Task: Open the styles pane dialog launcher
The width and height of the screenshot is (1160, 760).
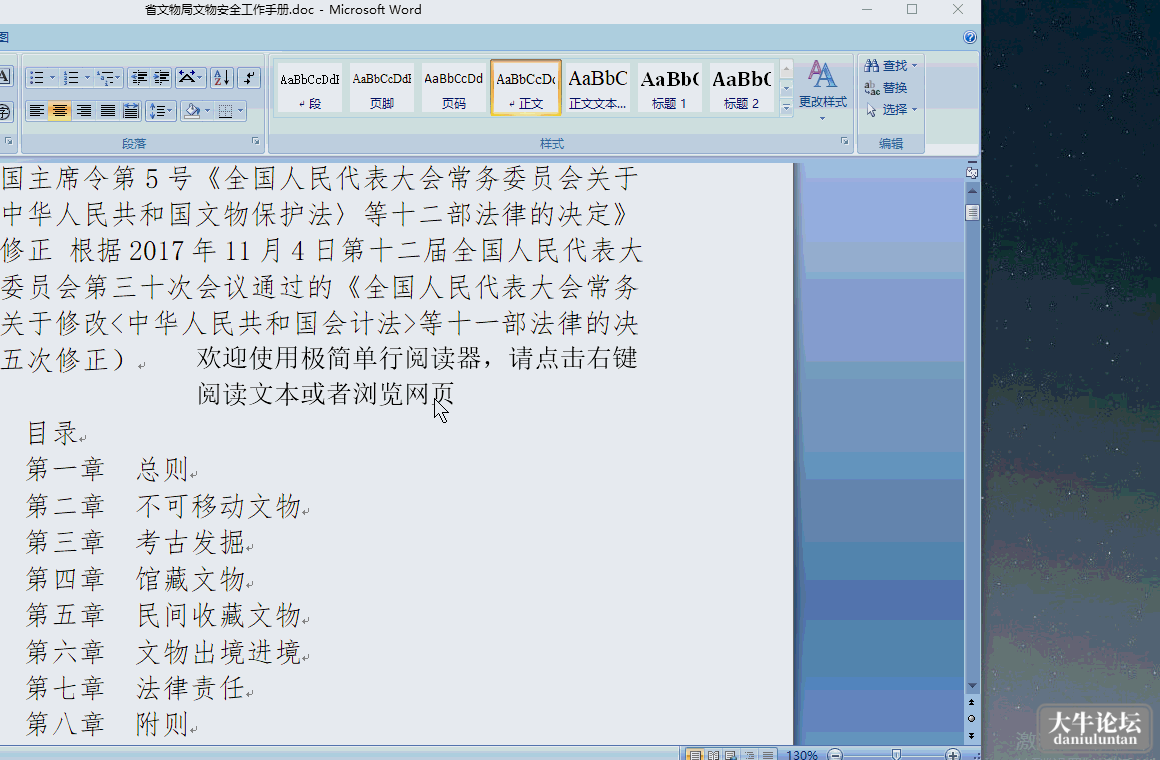Action: pyautogui.click(x=844, y=141)
